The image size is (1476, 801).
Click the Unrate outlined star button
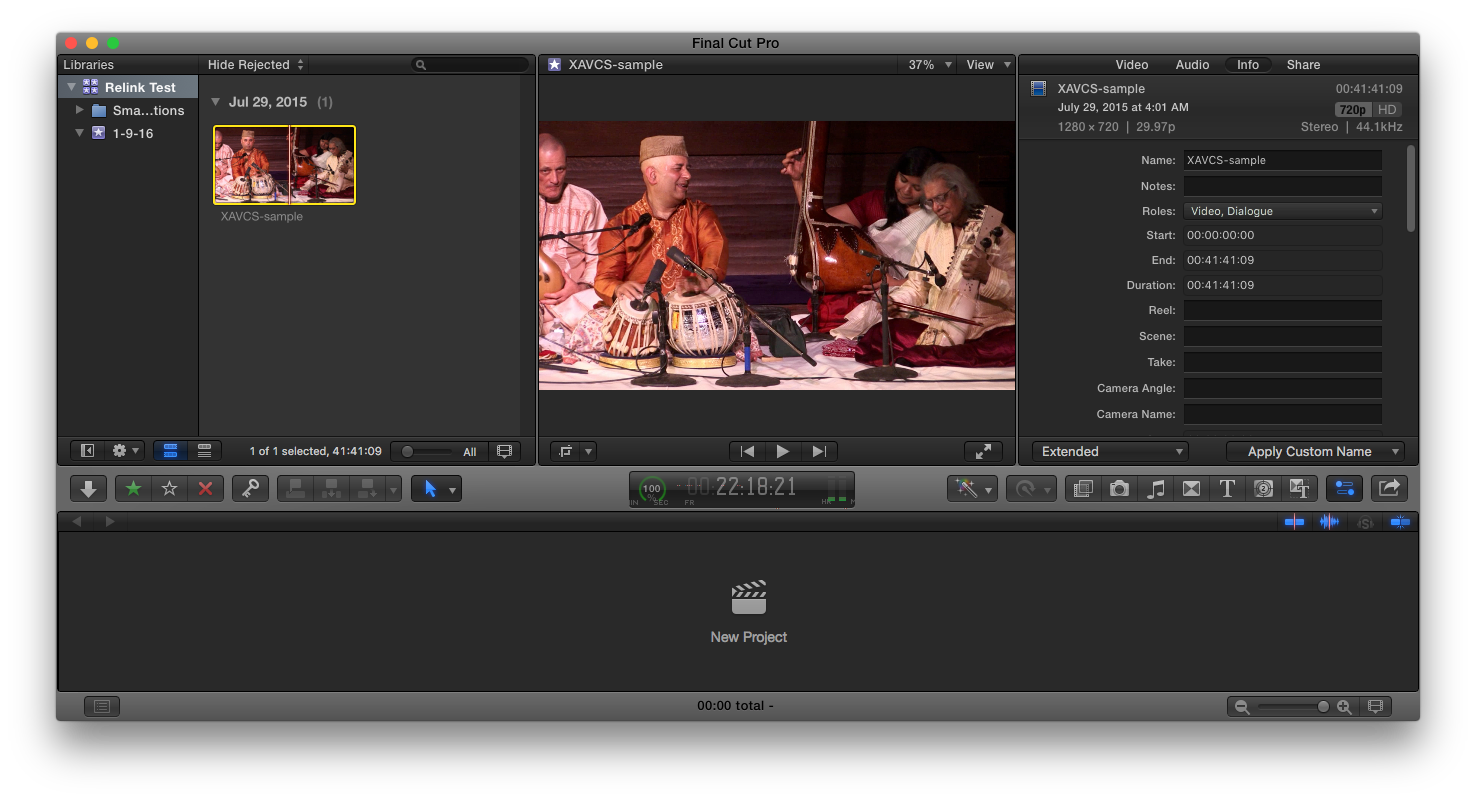pos(169,489)
